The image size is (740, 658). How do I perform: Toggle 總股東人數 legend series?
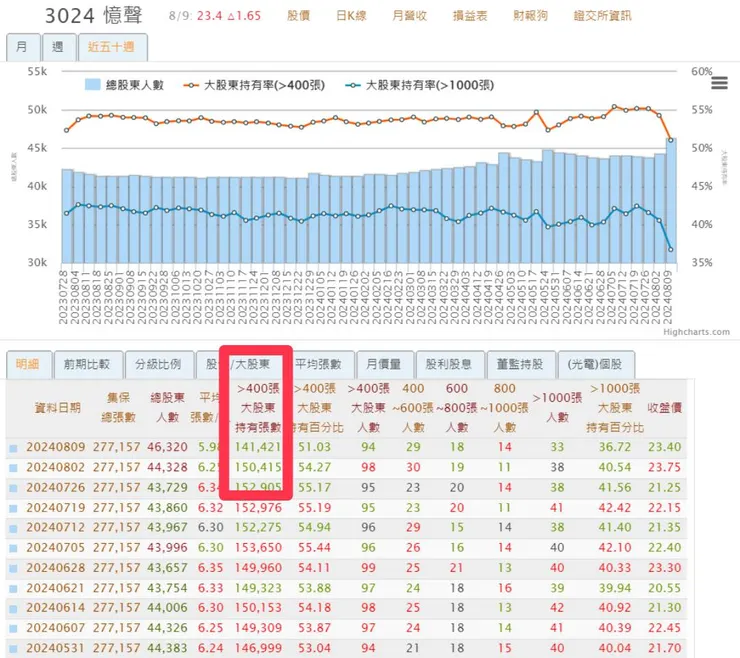click(x=124, y=85)
